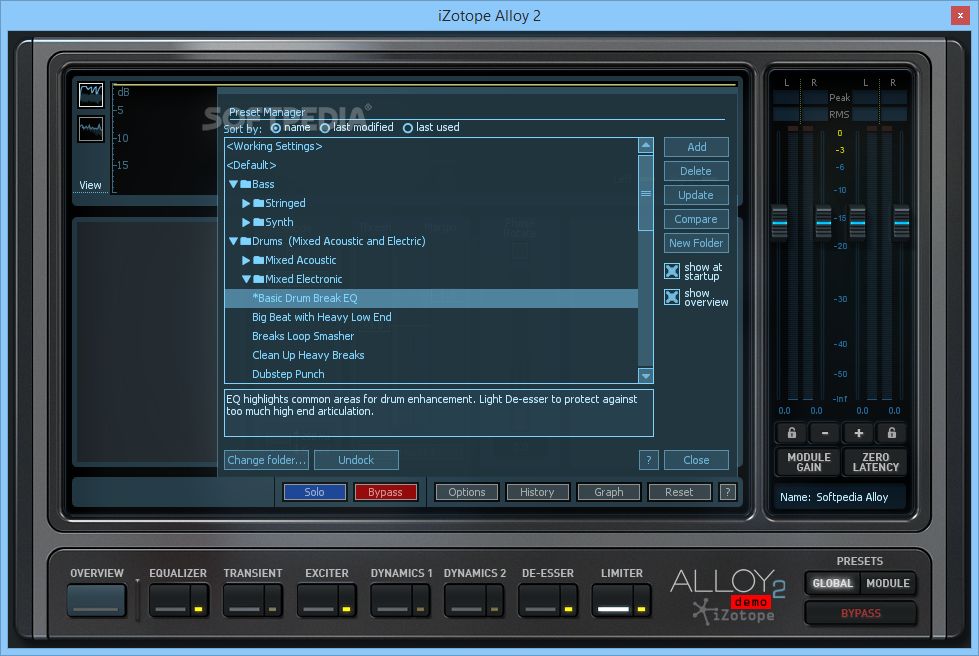Open the Equalizer module
The image size is (979, 656).
pyautogui.click(x=170, y=600)
